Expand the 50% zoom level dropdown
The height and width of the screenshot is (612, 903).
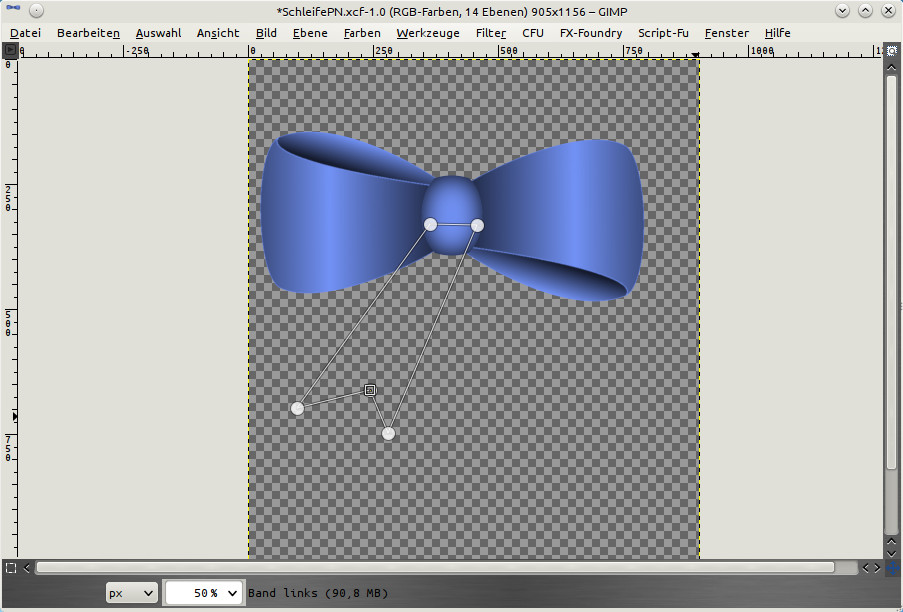click(x=233, y=593)
